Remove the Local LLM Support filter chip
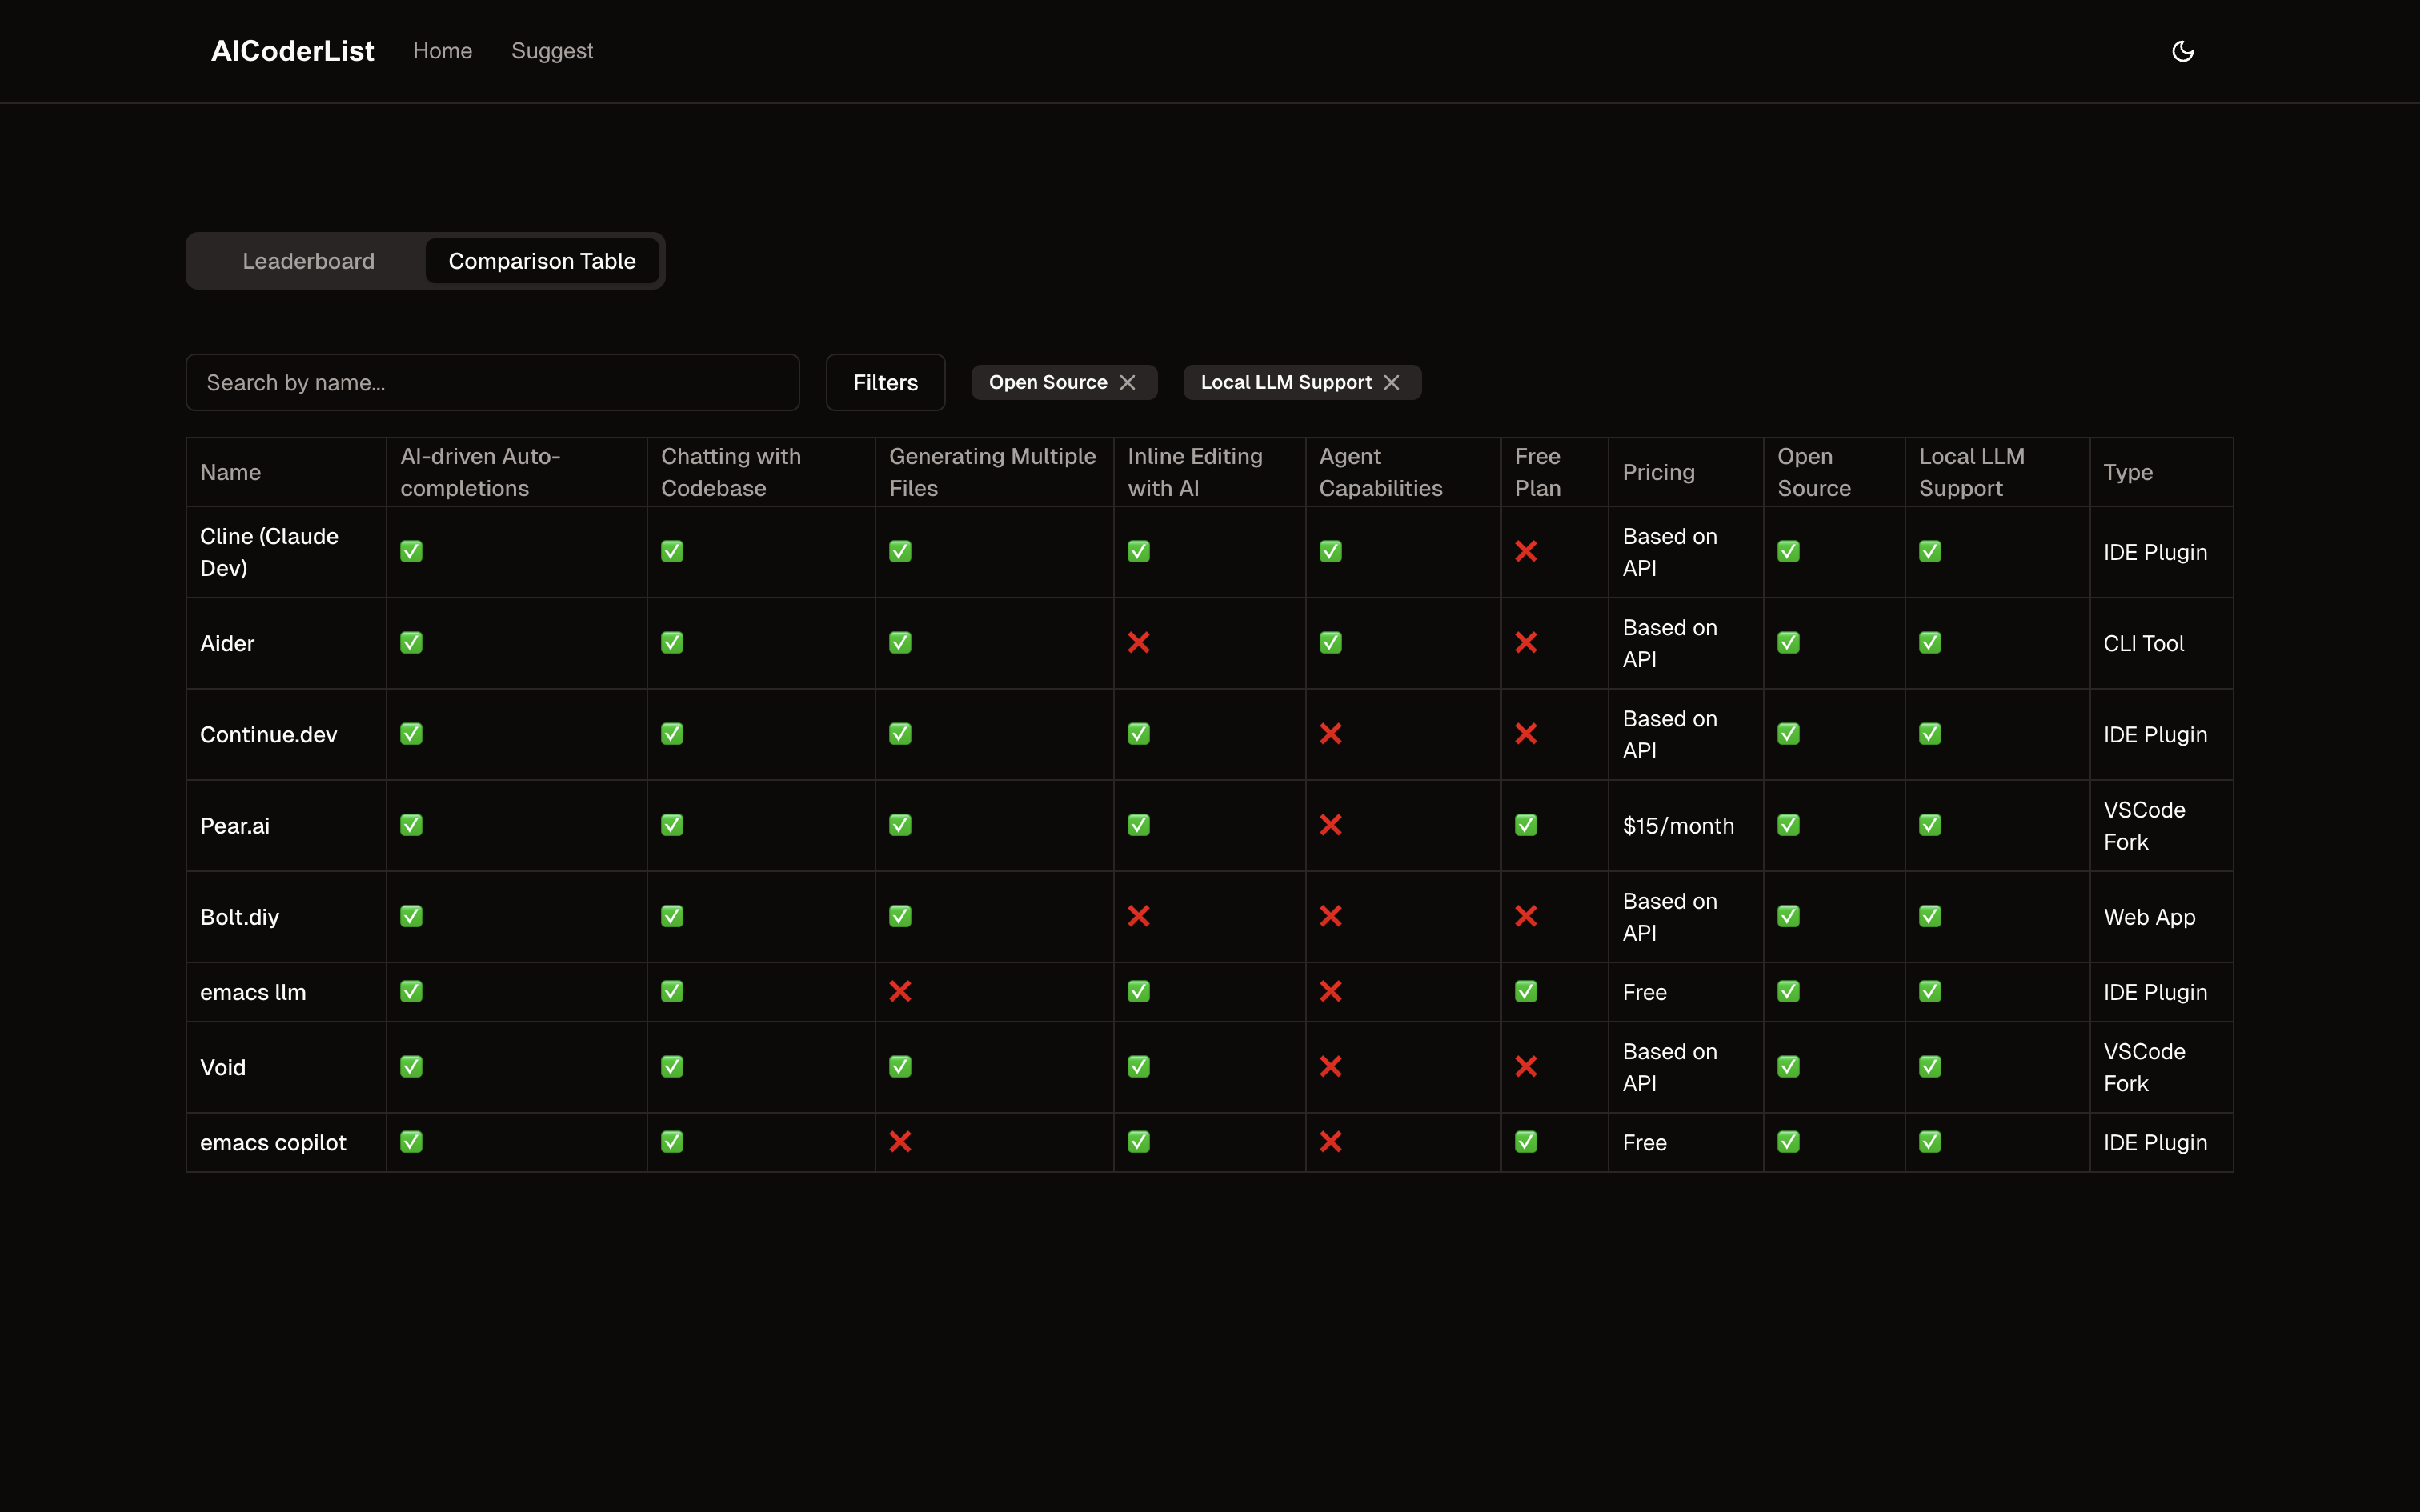This screenshot has height=1512, width=2420. coord(1391,382)
